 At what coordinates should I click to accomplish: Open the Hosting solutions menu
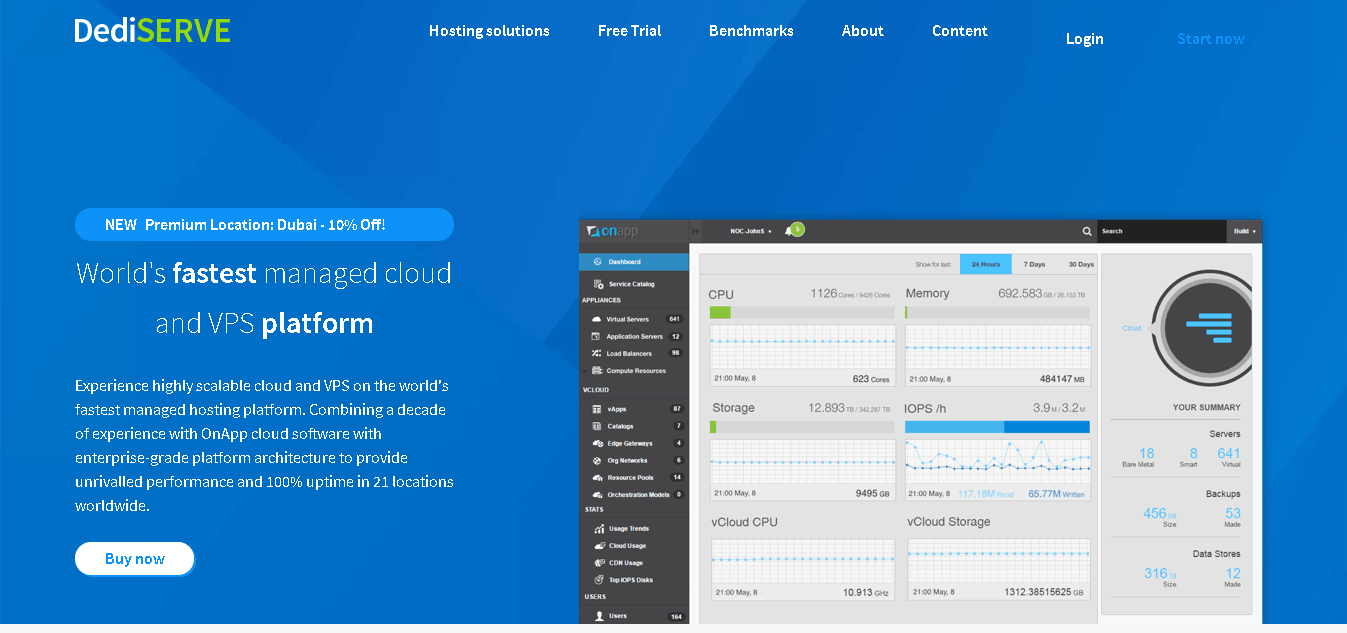tap(489, 31)
